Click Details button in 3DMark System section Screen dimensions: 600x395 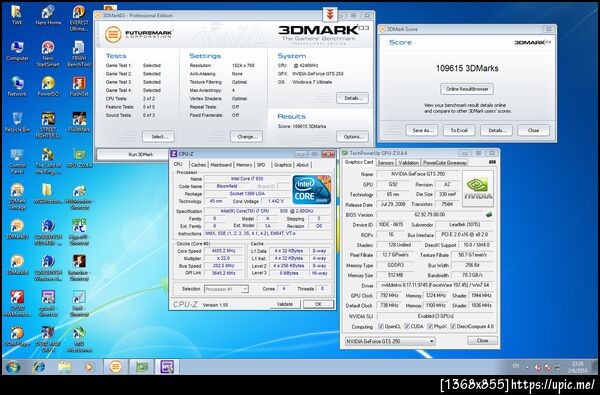point(352,98)
